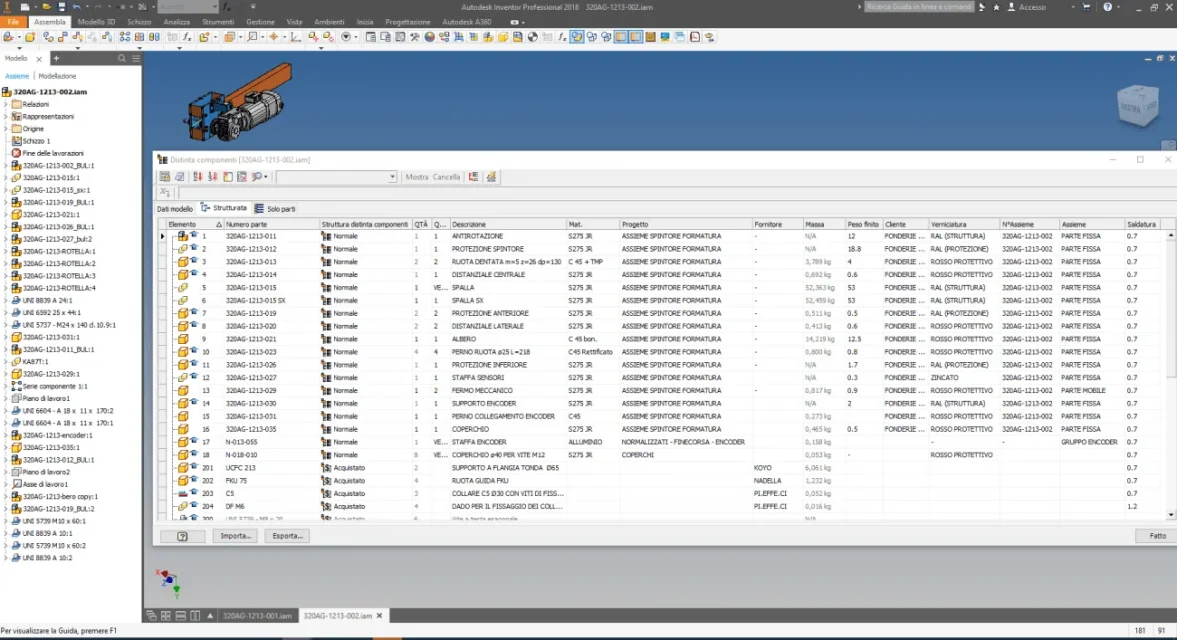Click the find magnifier icon in BOM toolbar

point(256,177)
